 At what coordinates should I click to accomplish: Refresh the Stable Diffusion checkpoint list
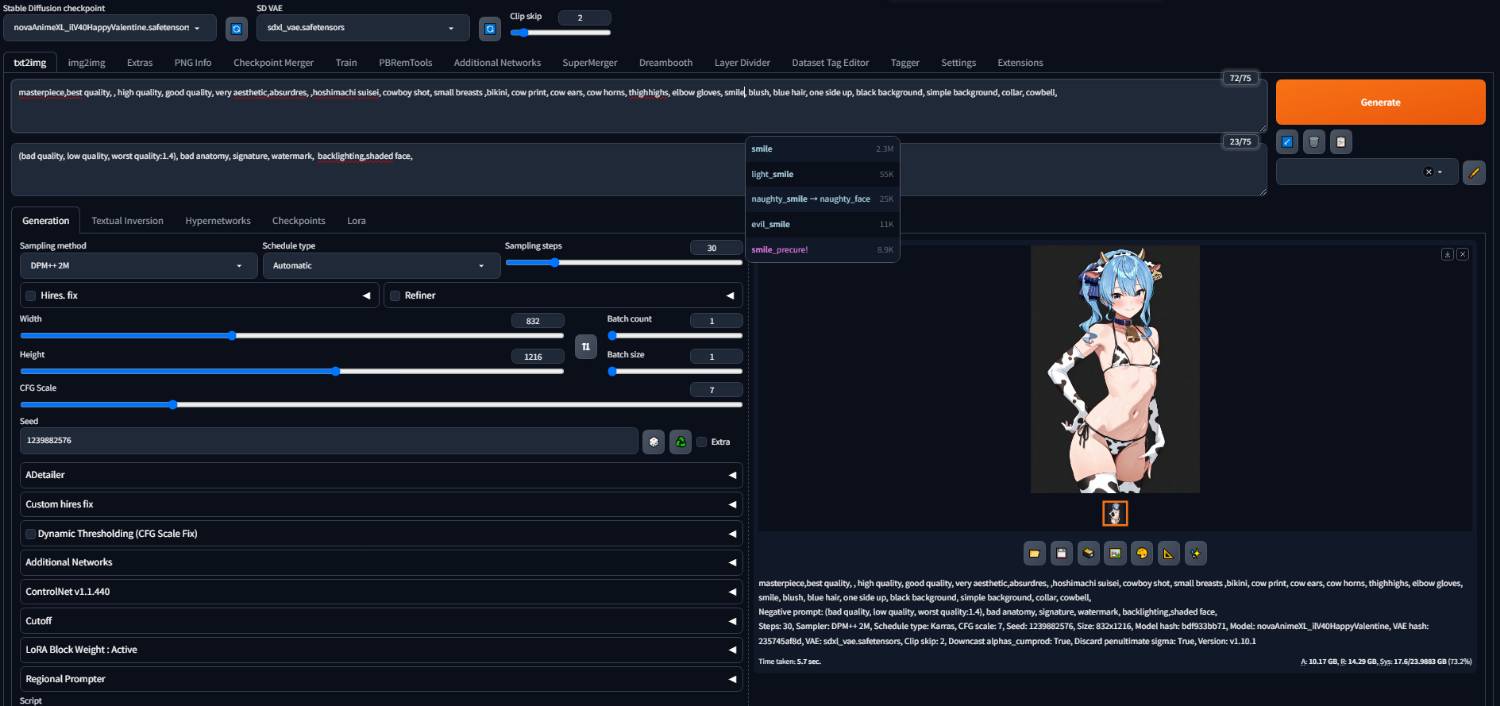click(x=236, y=29)
